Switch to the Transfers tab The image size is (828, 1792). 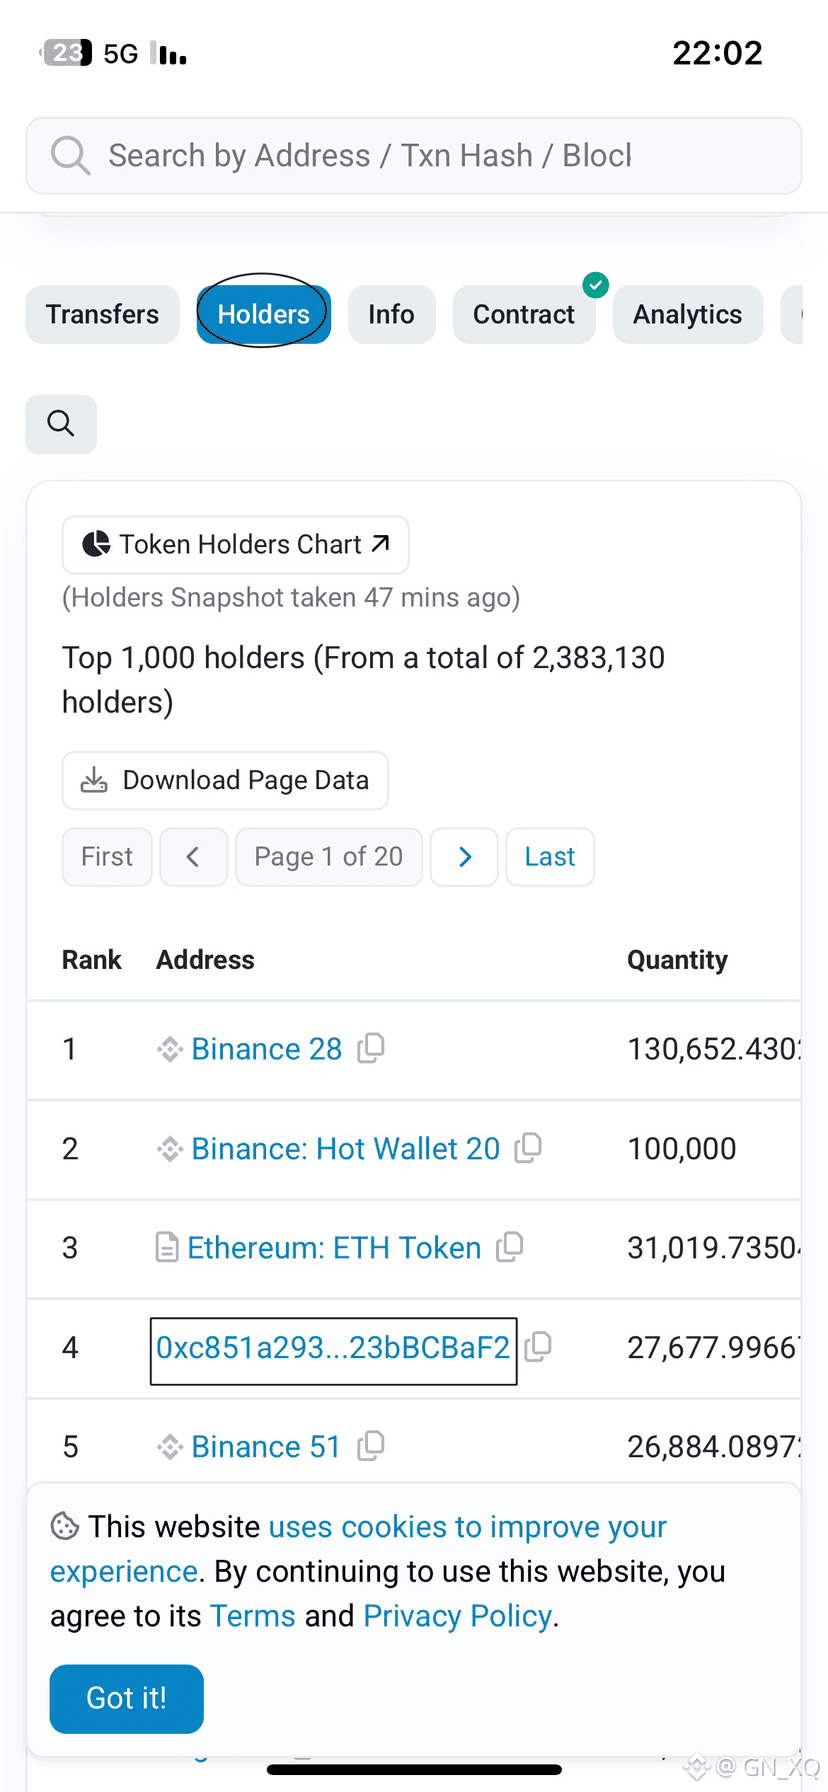pos(102,314)
